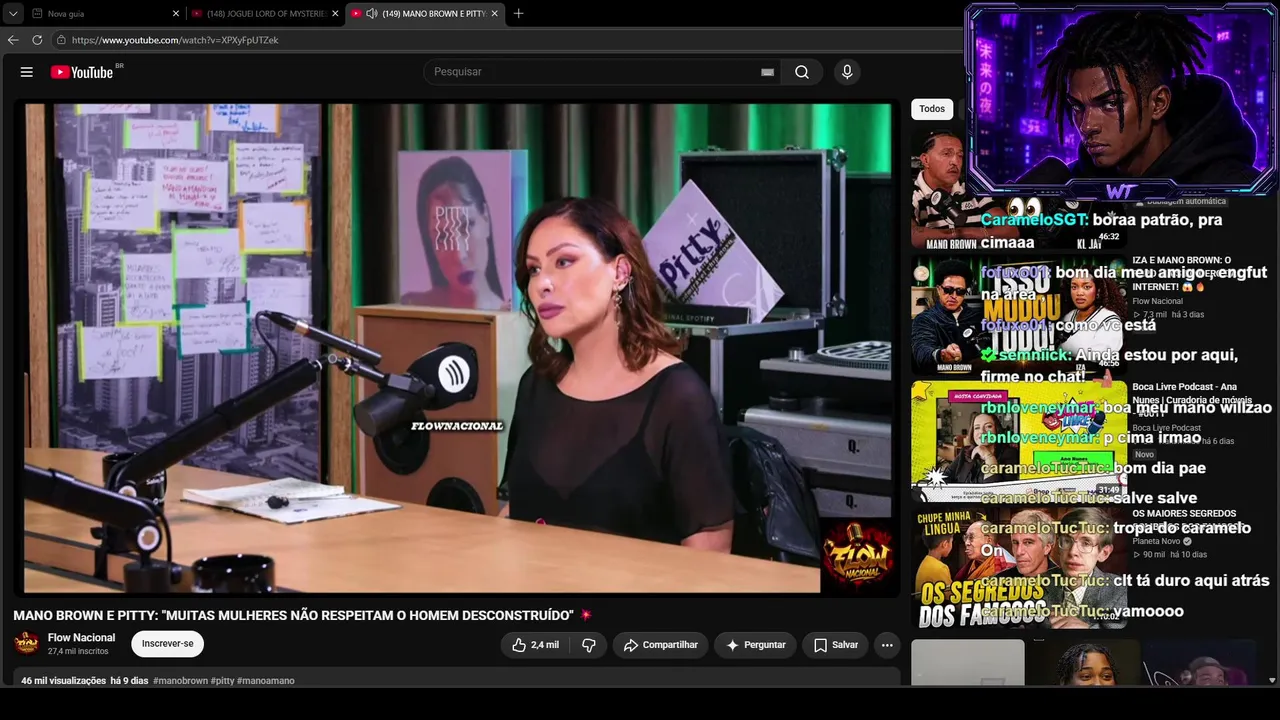Click the magnifier search button

click(x=802, y=72)
